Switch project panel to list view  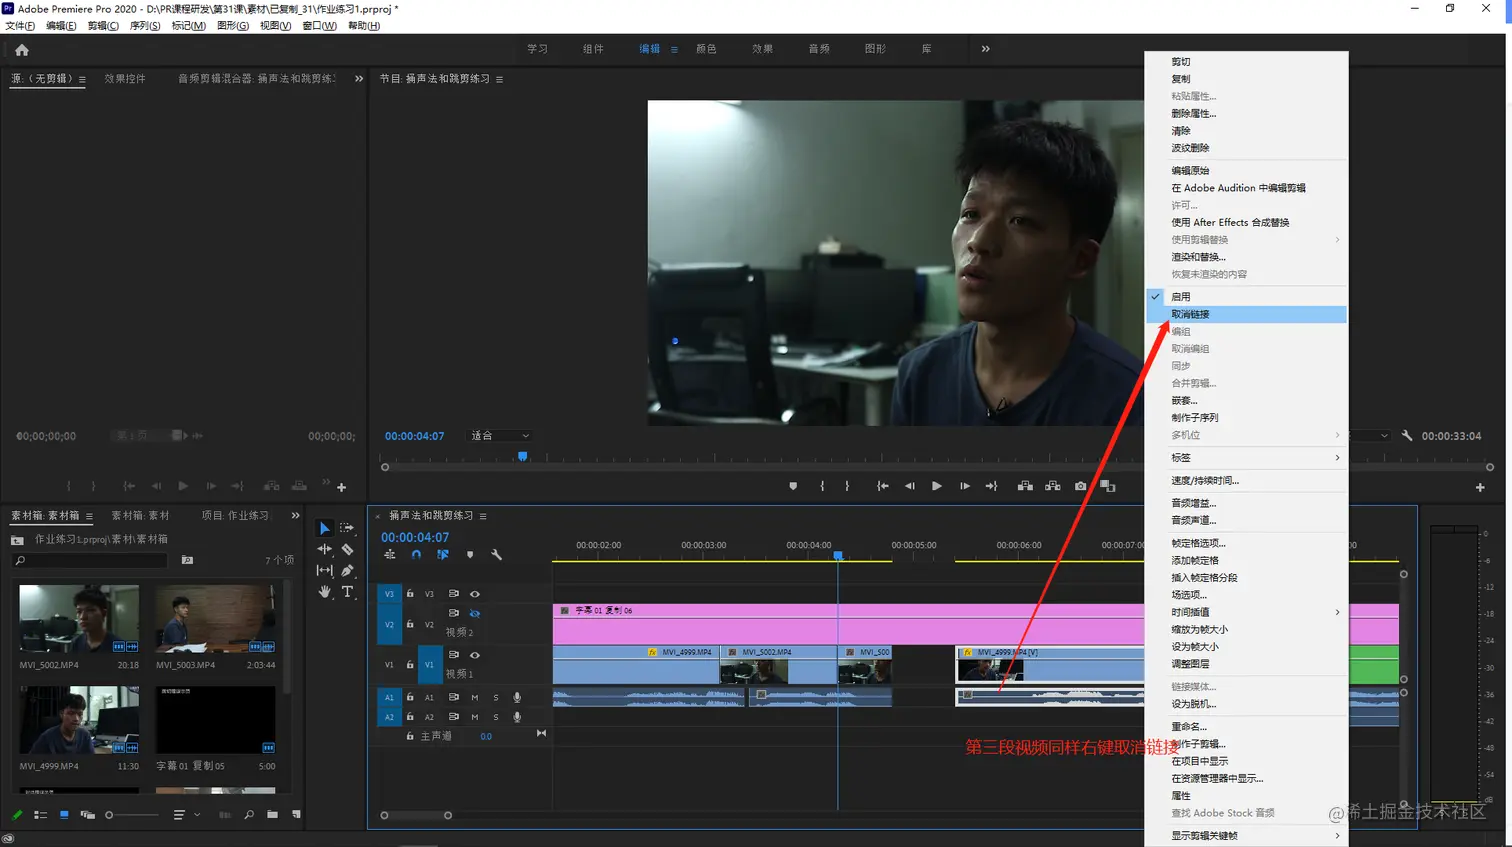(41, 815)
